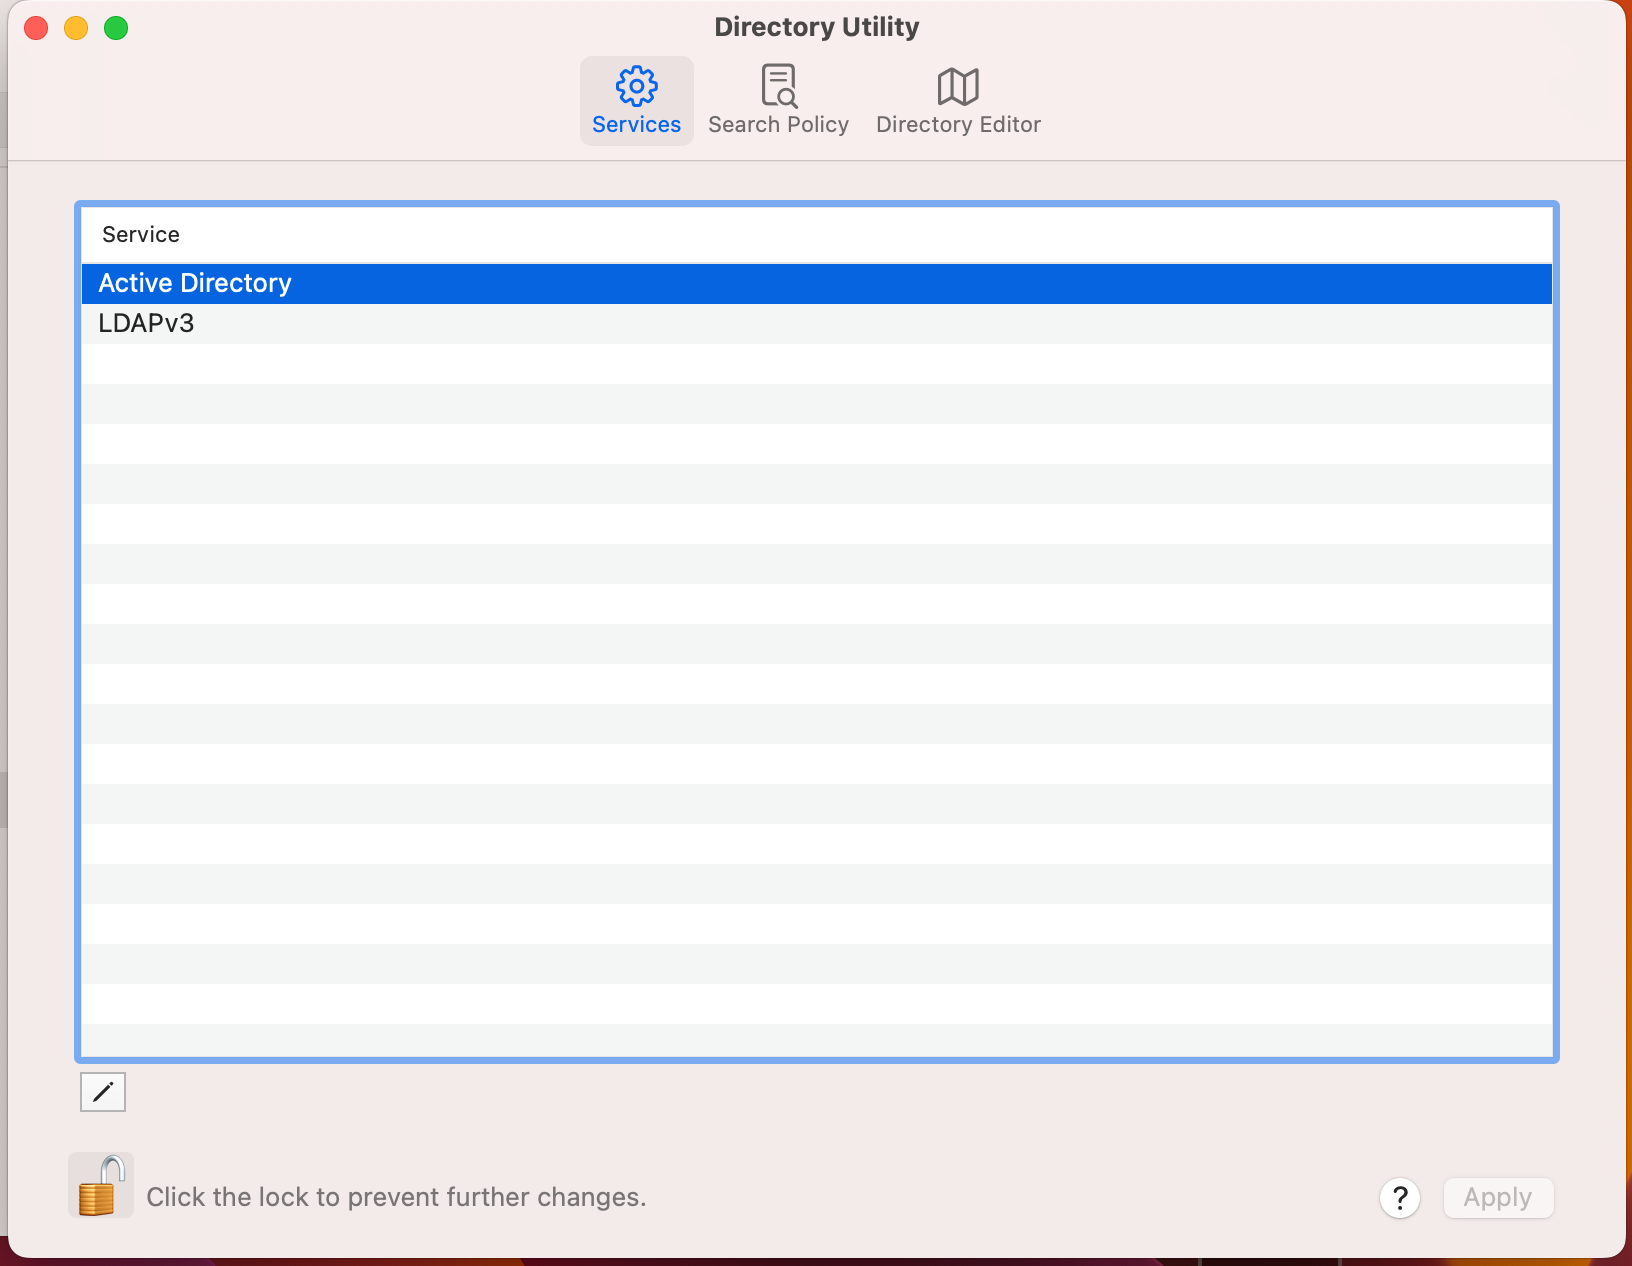Select the LDAPv3 service row
1632x1266 pixels.
816,323
